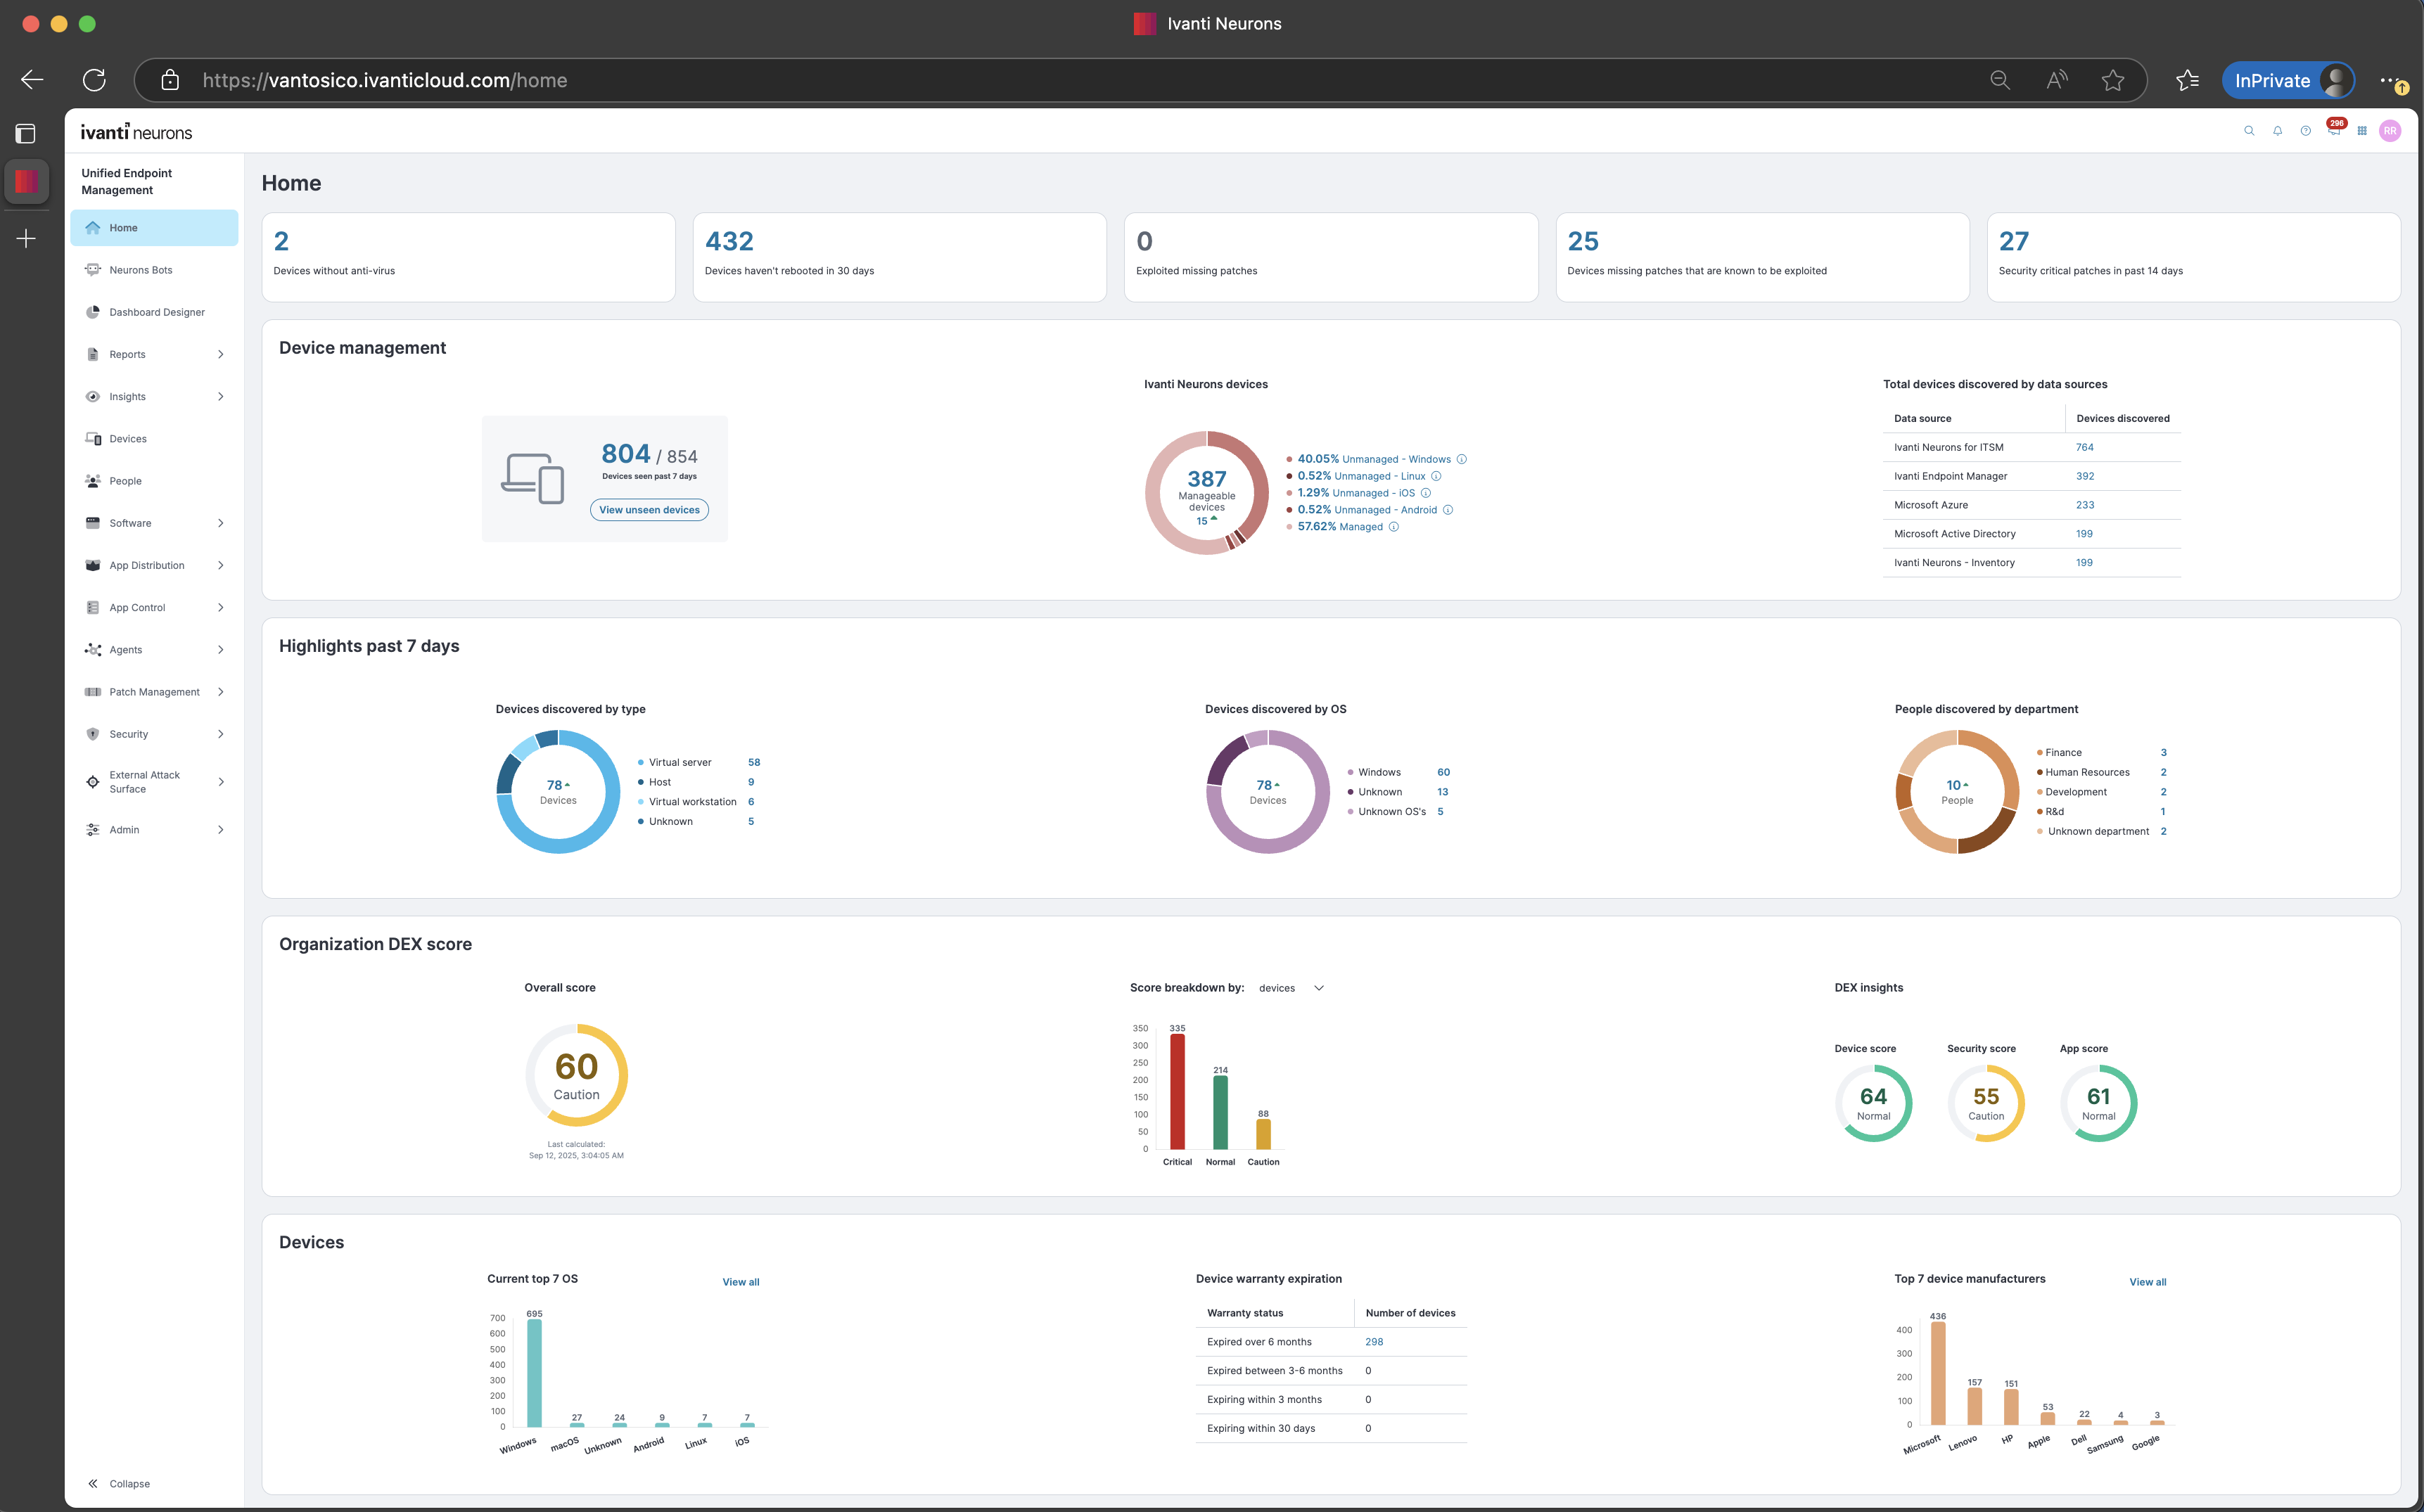The image size is (2424, 1512).
Task: Expand the Admin menu chevron
Action: [x=220, y=830]
